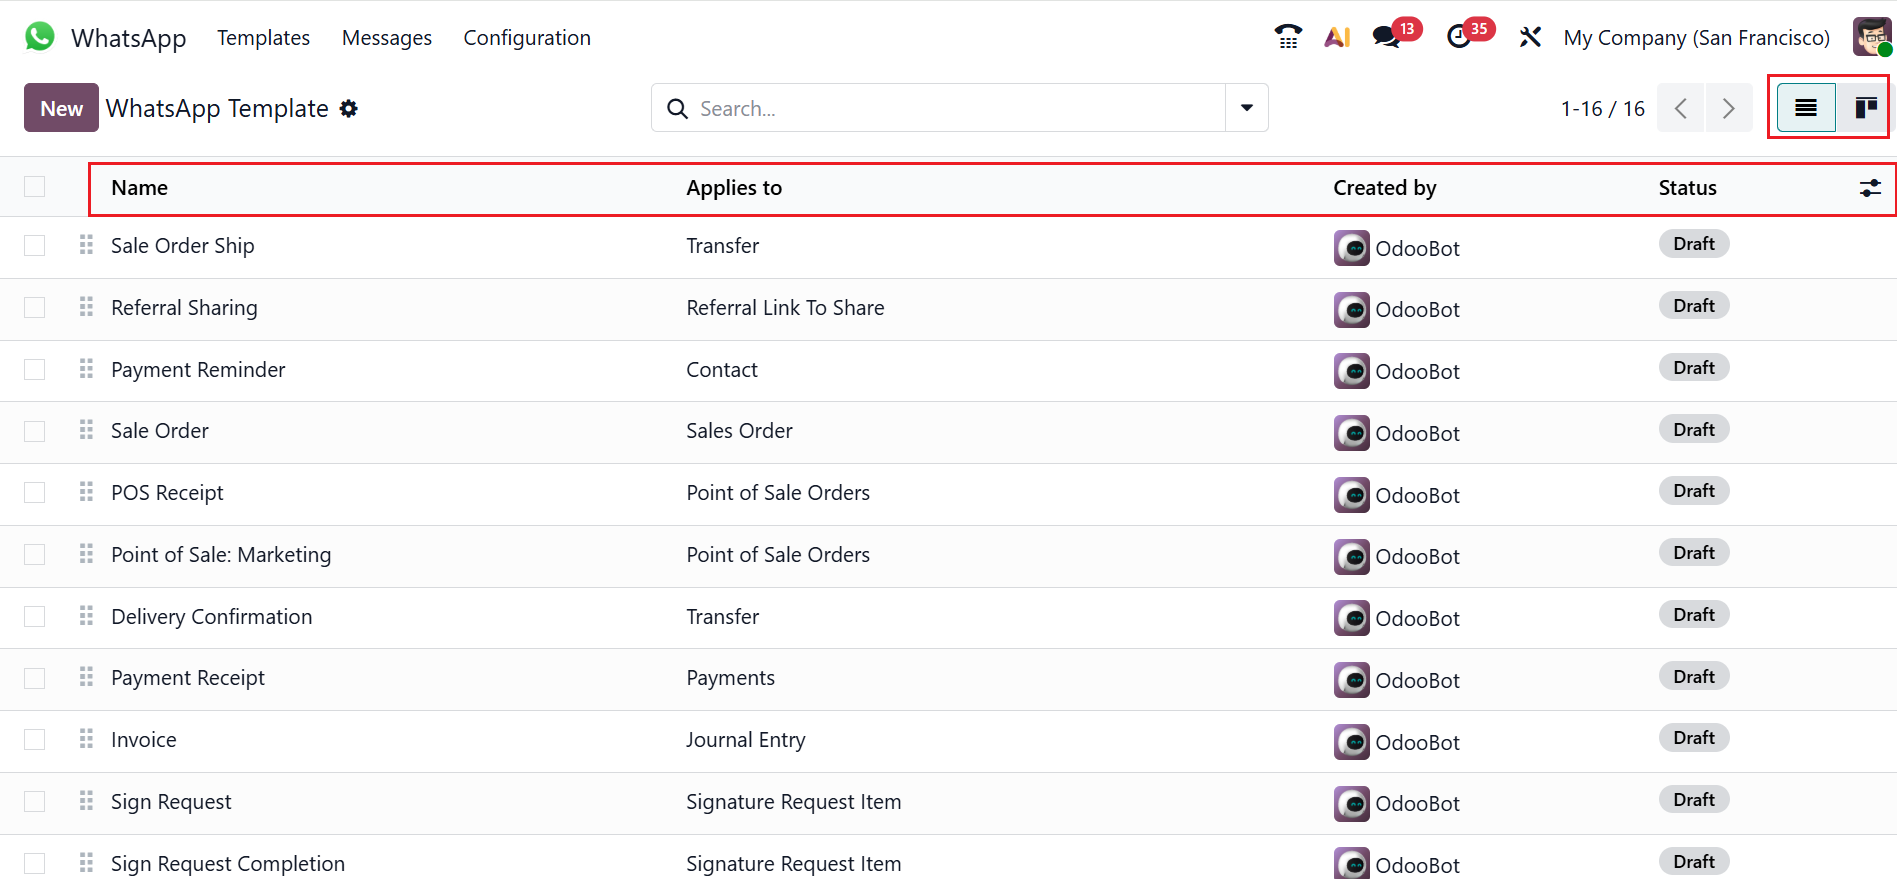This screenshot has height=879, width=1897.
Task: Click the WhatsApp logo icon
Action: (40, 37)
